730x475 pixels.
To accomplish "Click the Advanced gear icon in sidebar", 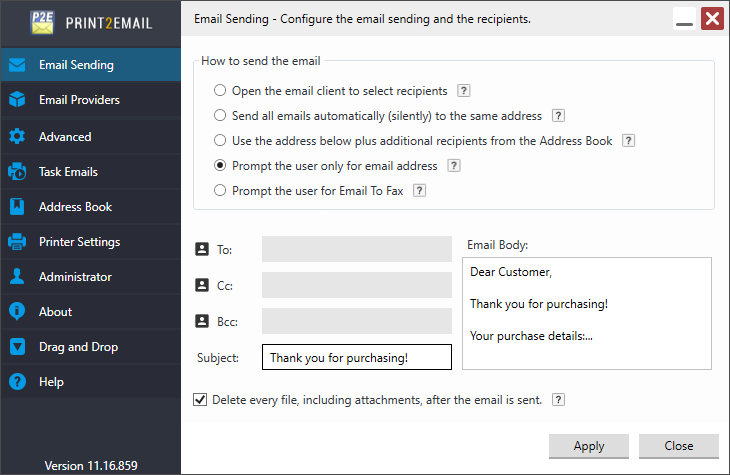I will tap(17, 137).
